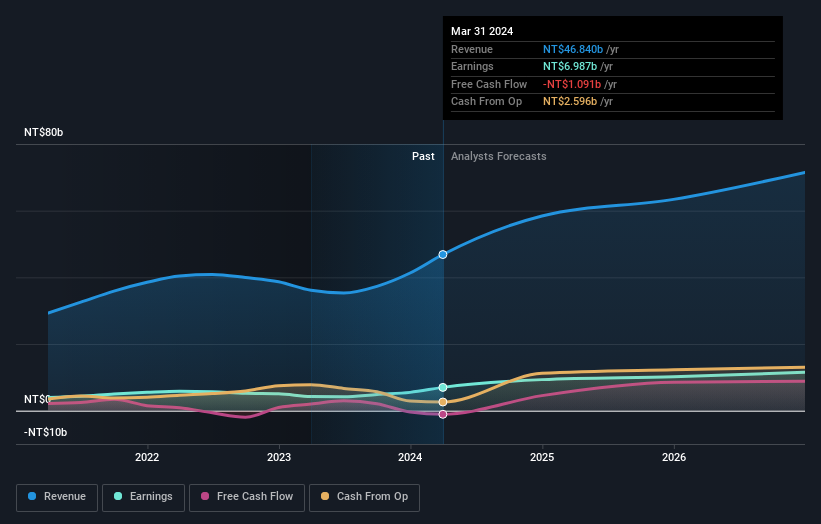821x524 pixels.
Task: Click the NT$46.840b revenue value
Action: [573, 49]
